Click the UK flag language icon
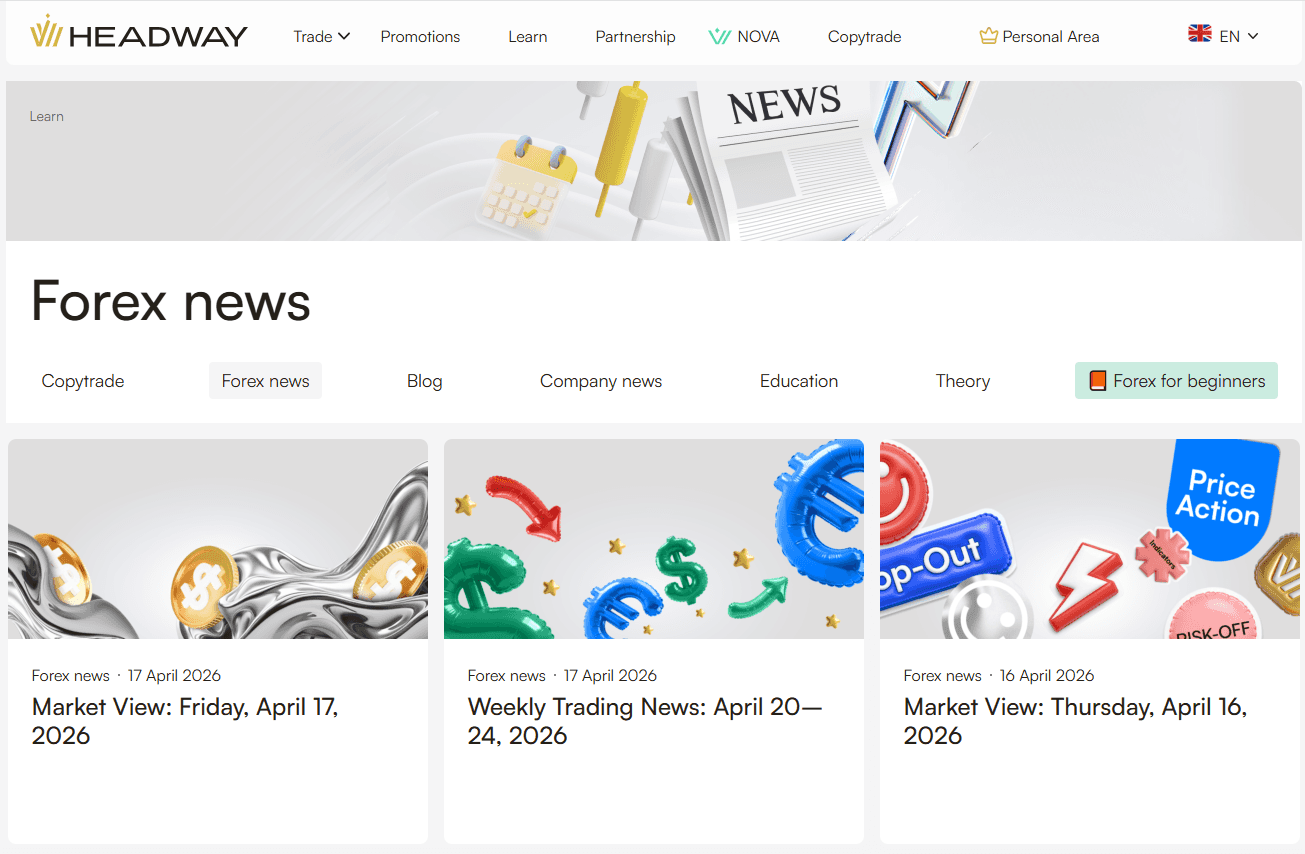Viewport: 1305px width, 854px height. pyautogui.click(x=1199, y=34)
